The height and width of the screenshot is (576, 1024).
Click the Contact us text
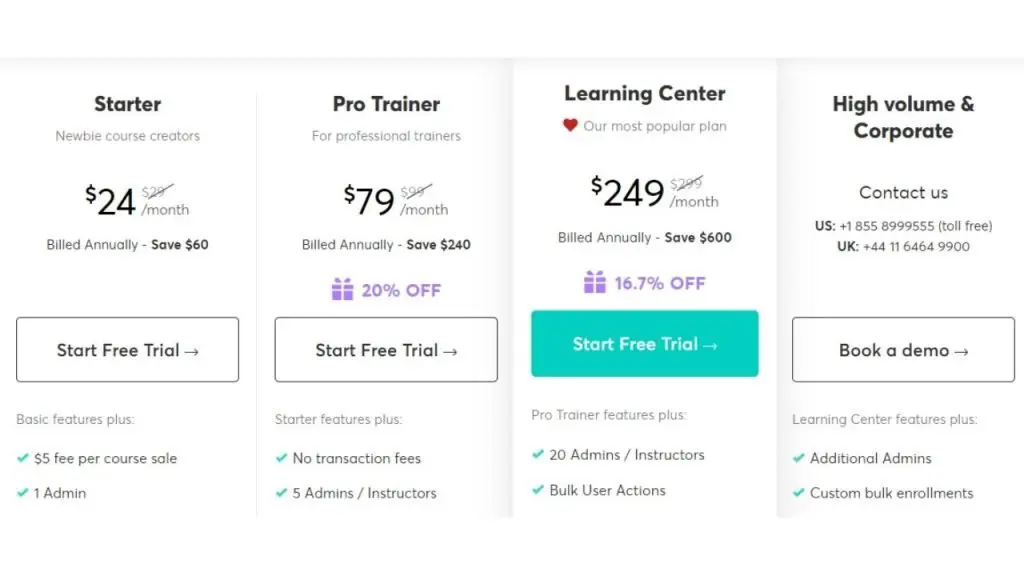903,192
